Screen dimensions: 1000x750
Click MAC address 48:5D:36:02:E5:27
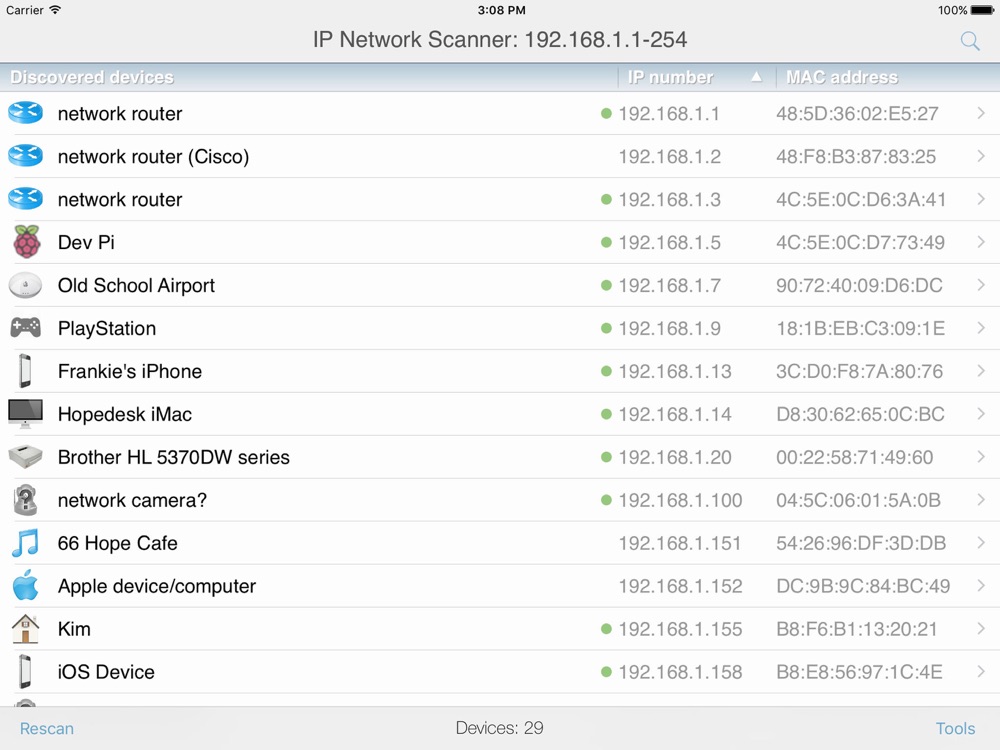tap(857, 114)
